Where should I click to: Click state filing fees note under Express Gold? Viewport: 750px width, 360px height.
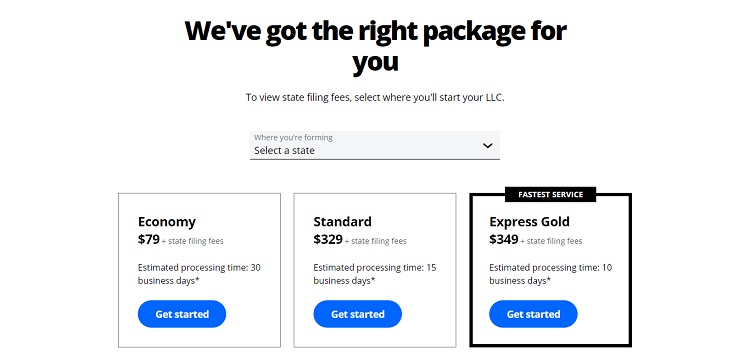[x=551, y=241]
